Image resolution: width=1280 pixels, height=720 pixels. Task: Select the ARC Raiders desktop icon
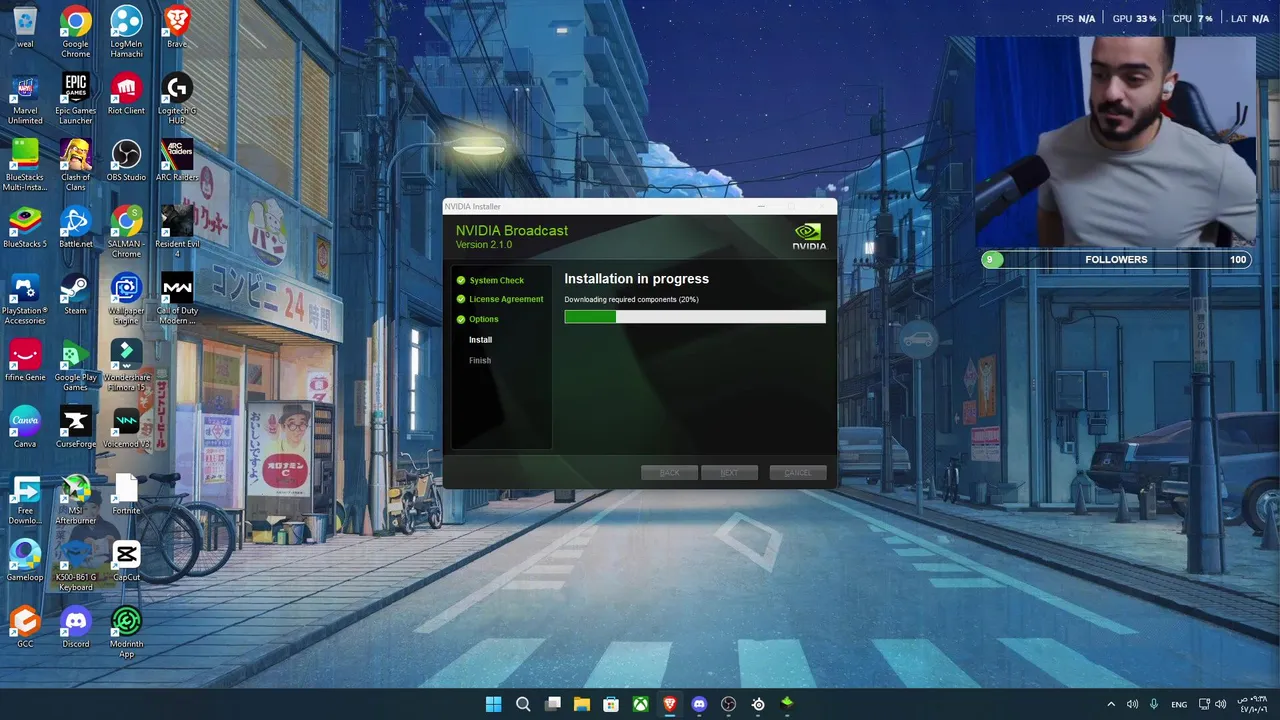tap(177, 160)
